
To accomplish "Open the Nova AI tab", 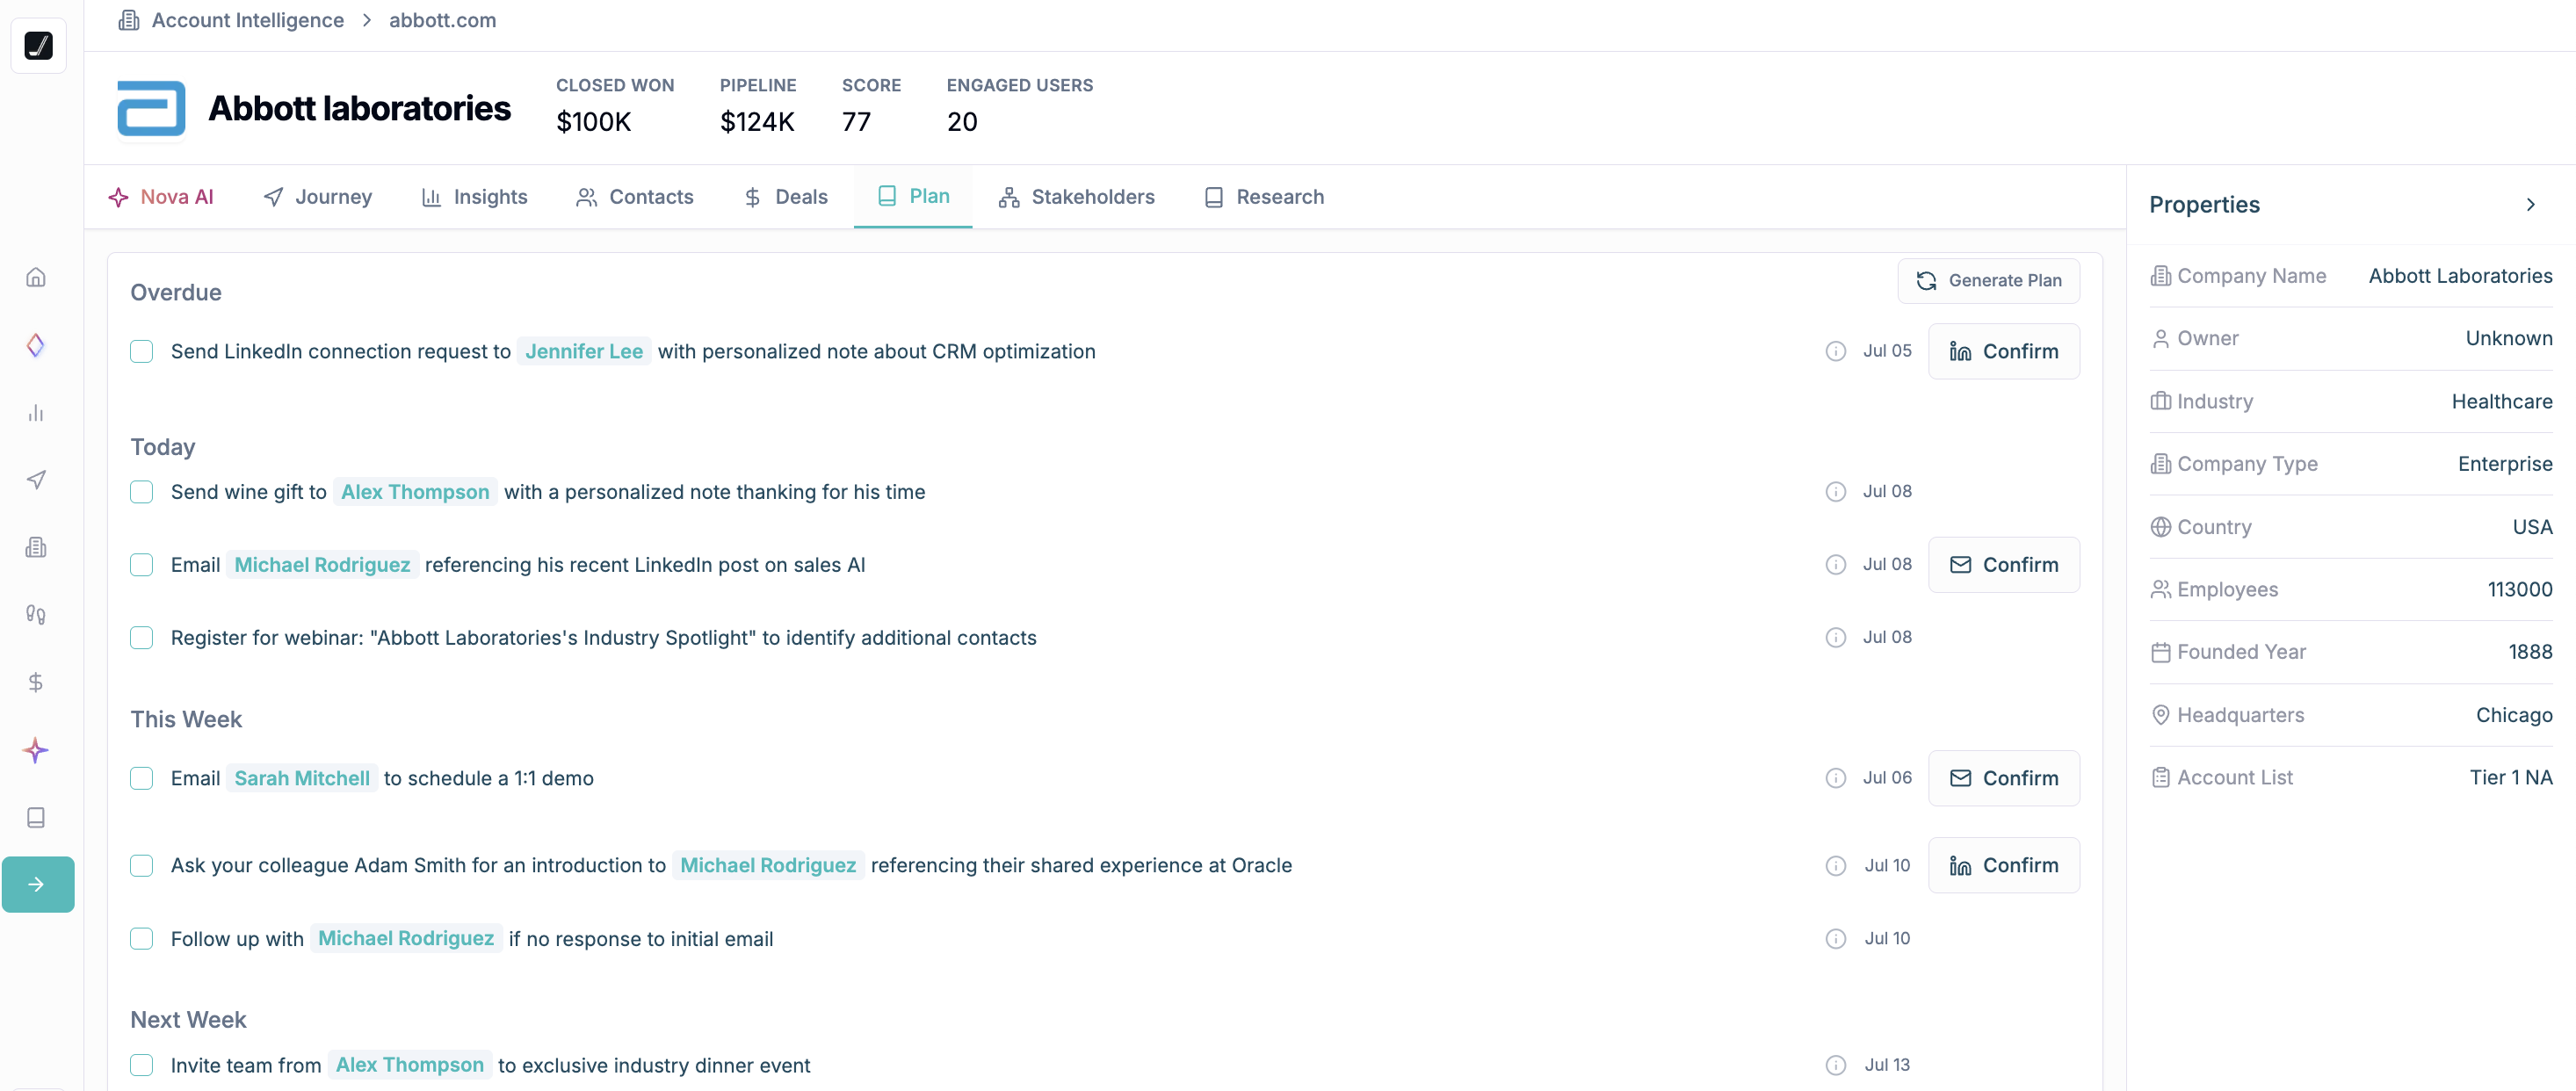I will (161, 197).
